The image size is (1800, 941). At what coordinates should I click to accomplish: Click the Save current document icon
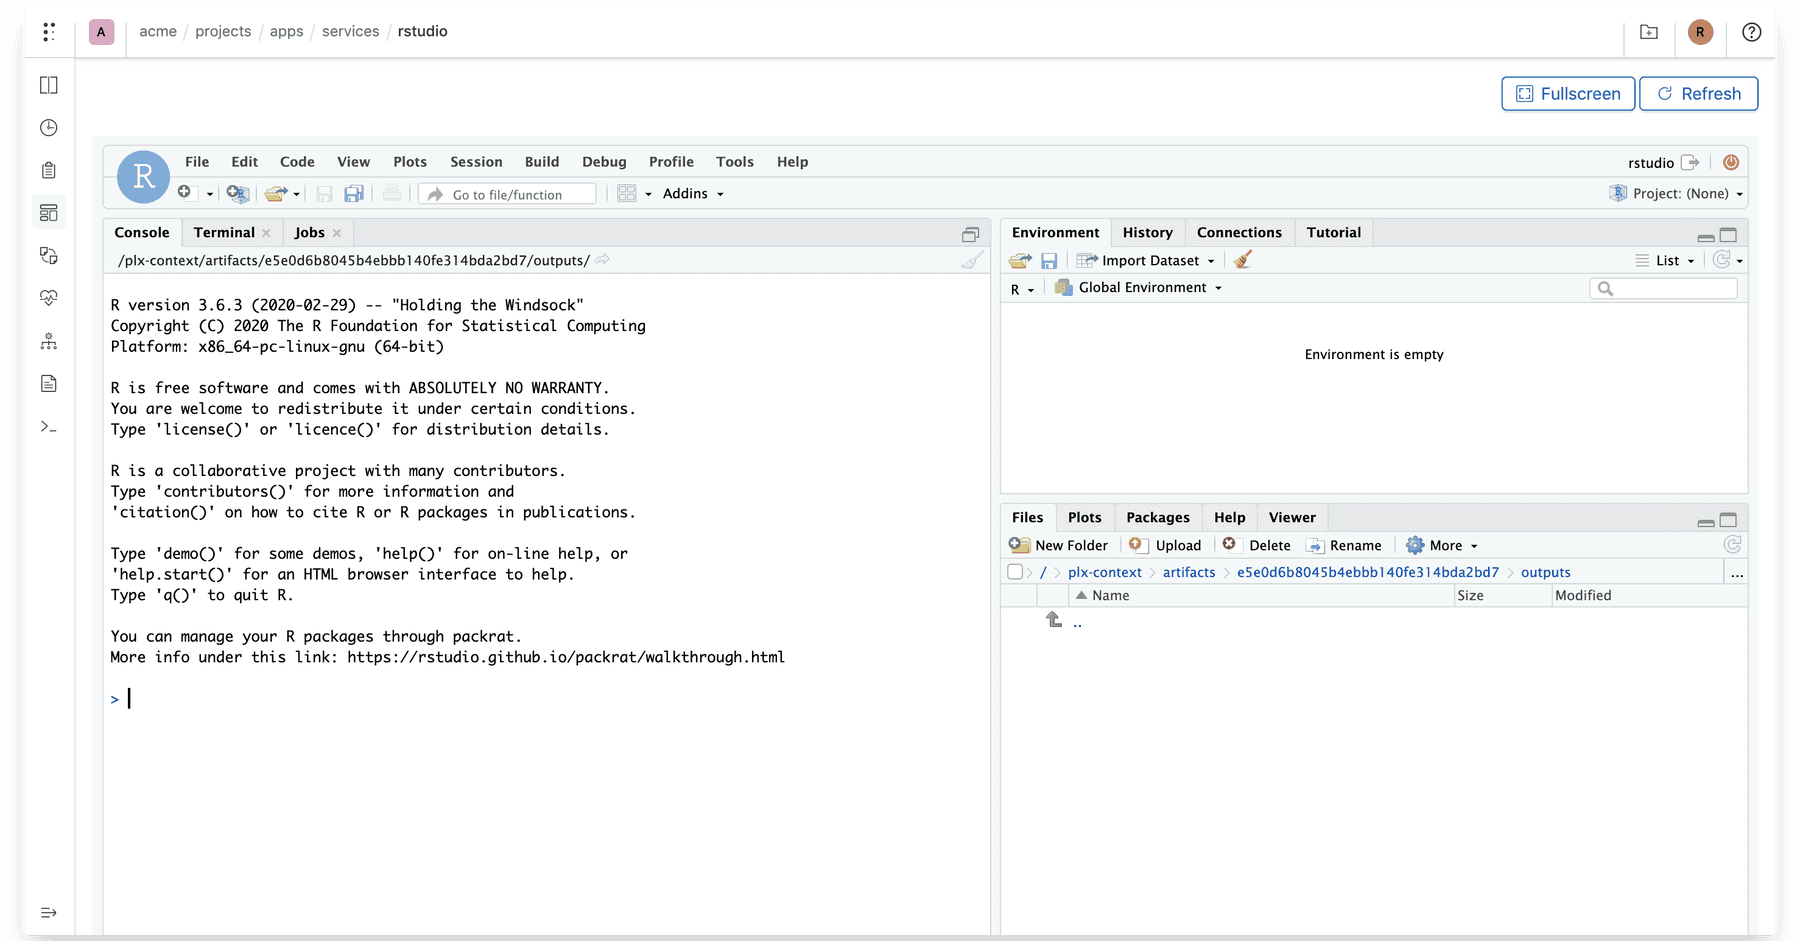(x=325, y=193)
